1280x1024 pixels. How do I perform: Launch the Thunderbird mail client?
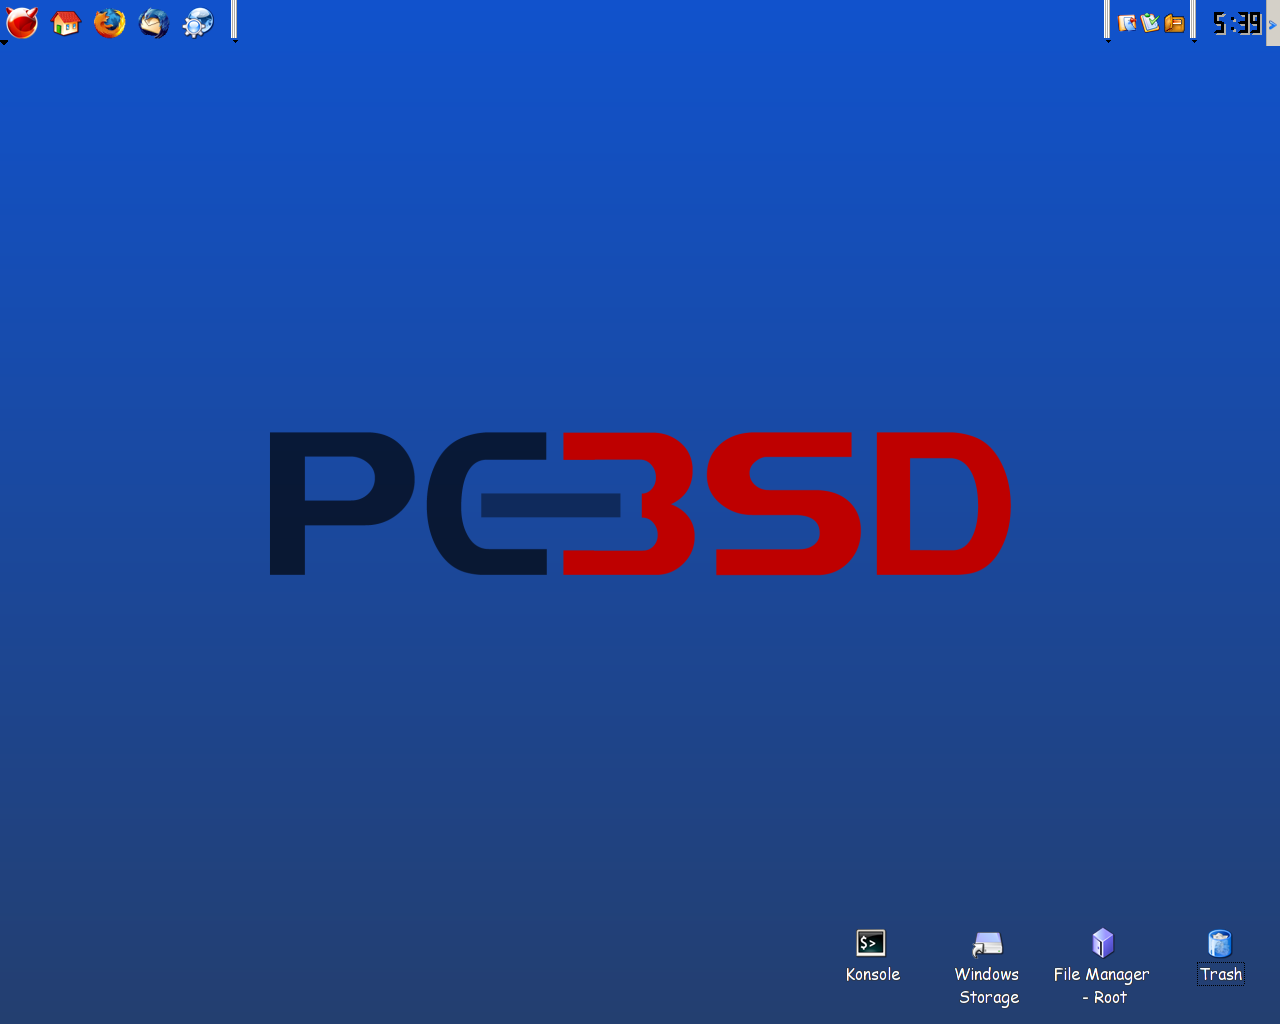(154, 22)
